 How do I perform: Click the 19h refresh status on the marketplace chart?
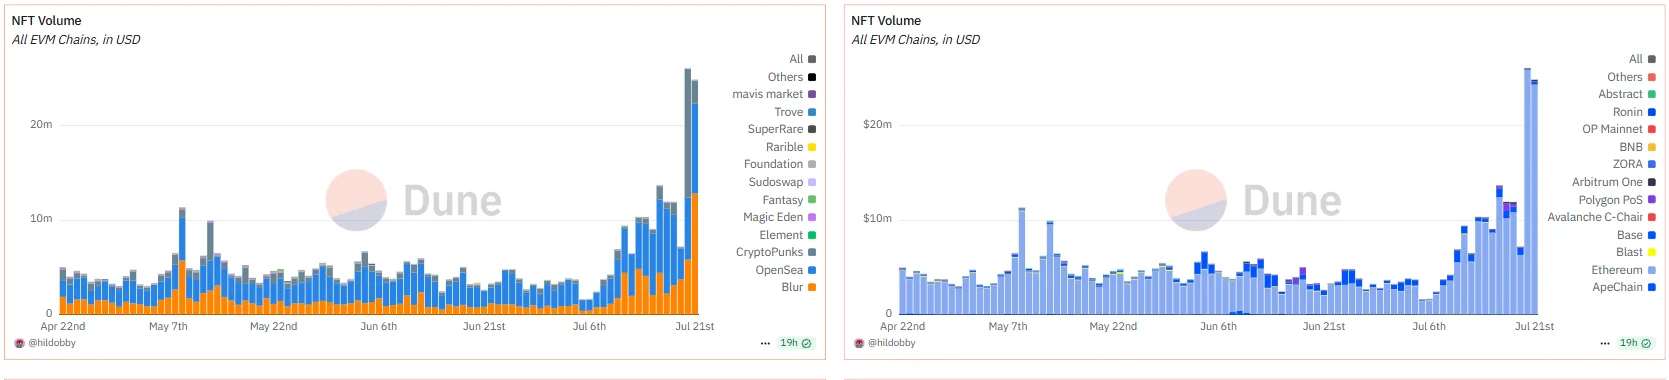796,343
